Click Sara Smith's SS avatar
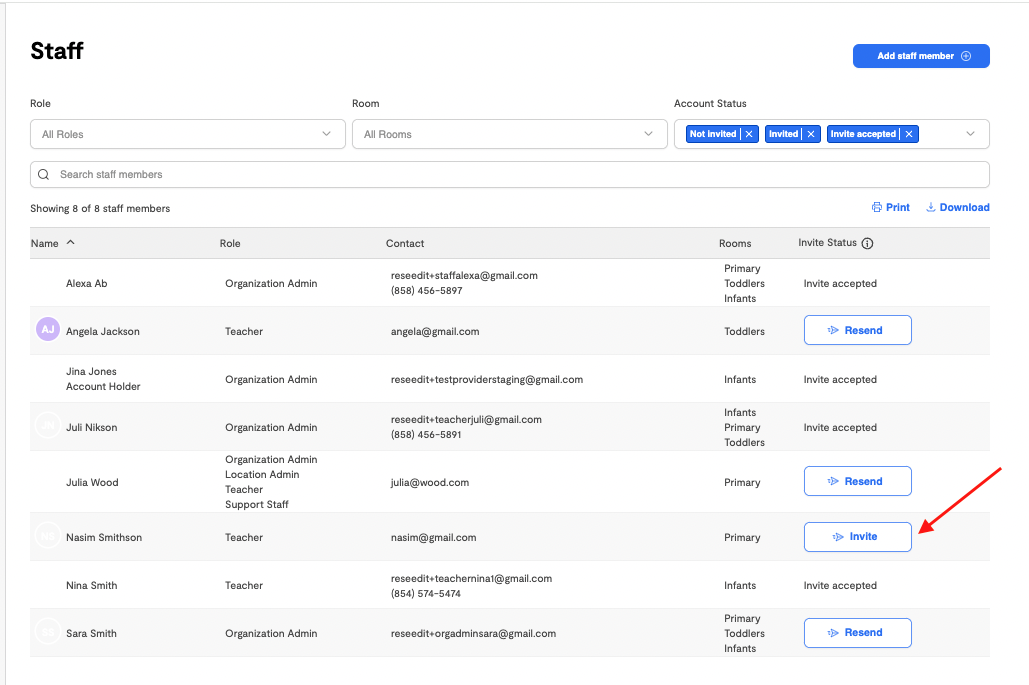This screenshot has height=685, width=1029. [48, 632]
